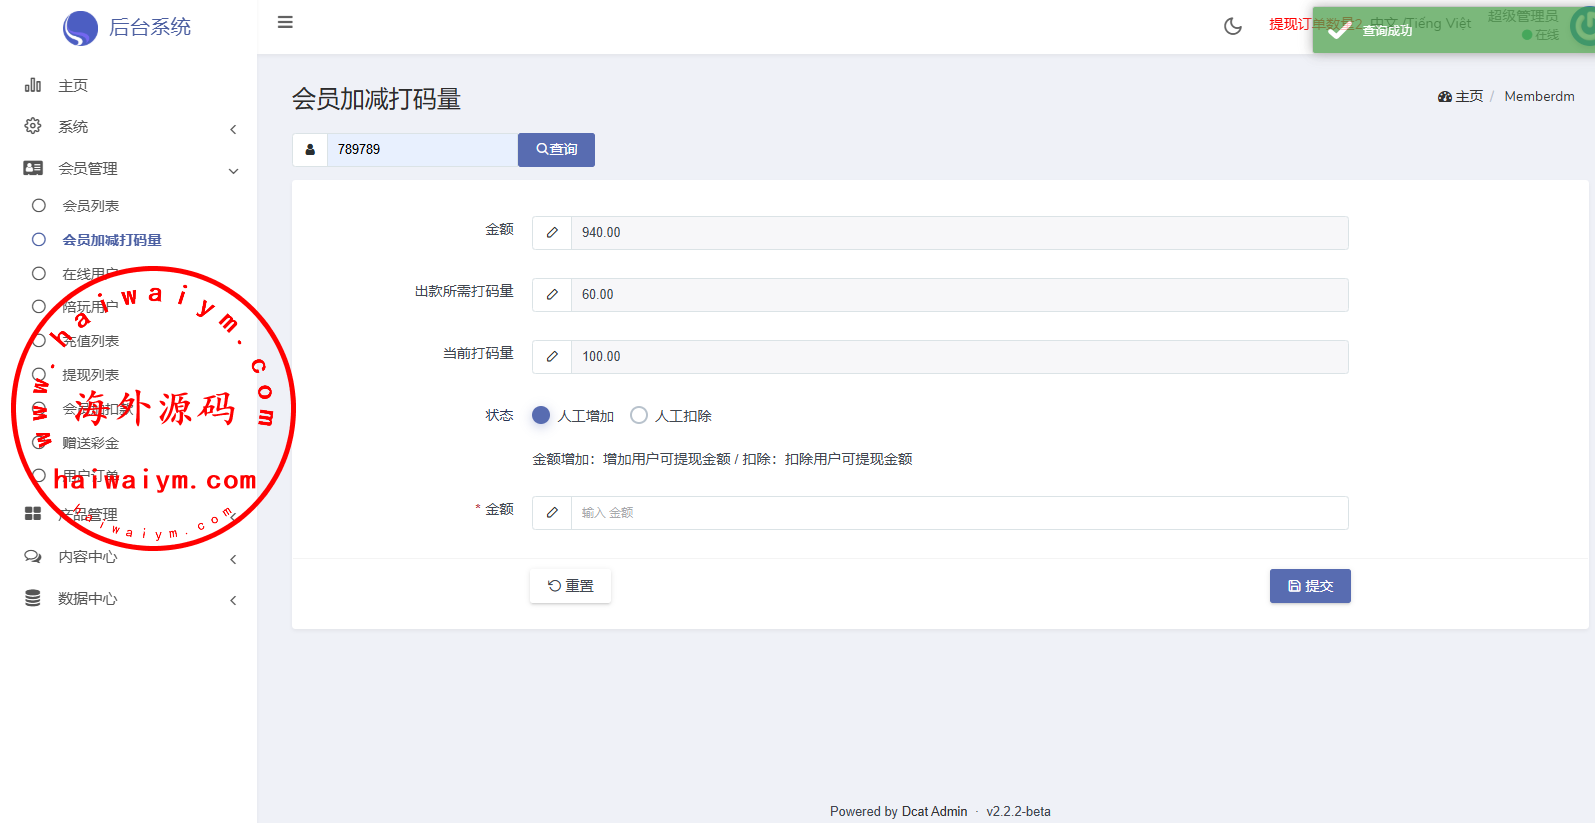Expand the 内容中心 menu chevron
Image resolution: width=1595 pixels, height=823 pixels.
click(x=233, y=559)
